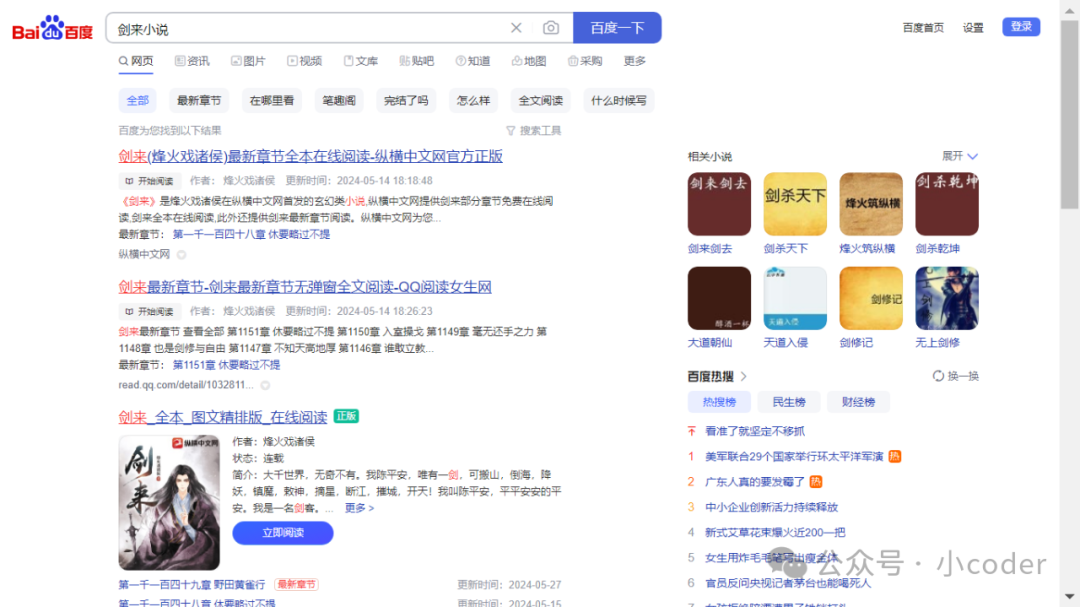
Task: Click the info icon beside 纵横中文网
Action: [179, 253]
